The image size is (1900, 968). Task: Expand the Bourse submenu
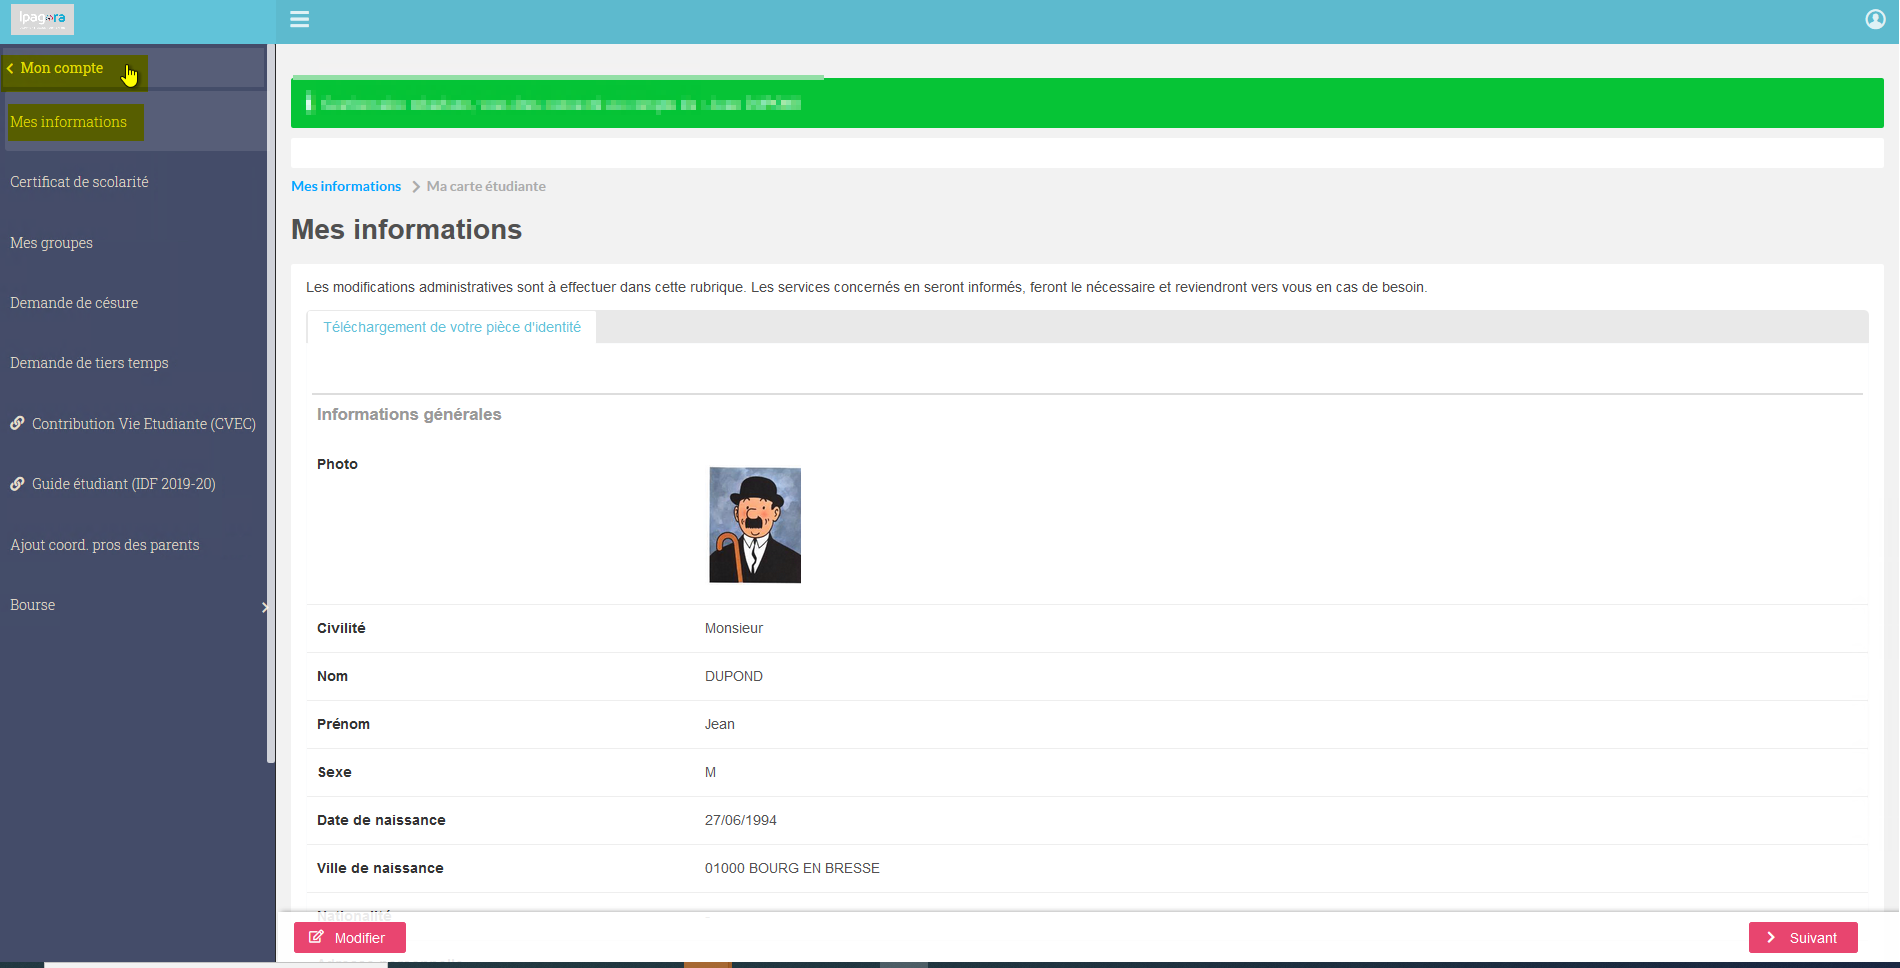pyautogui.click(x=32, y=605)
